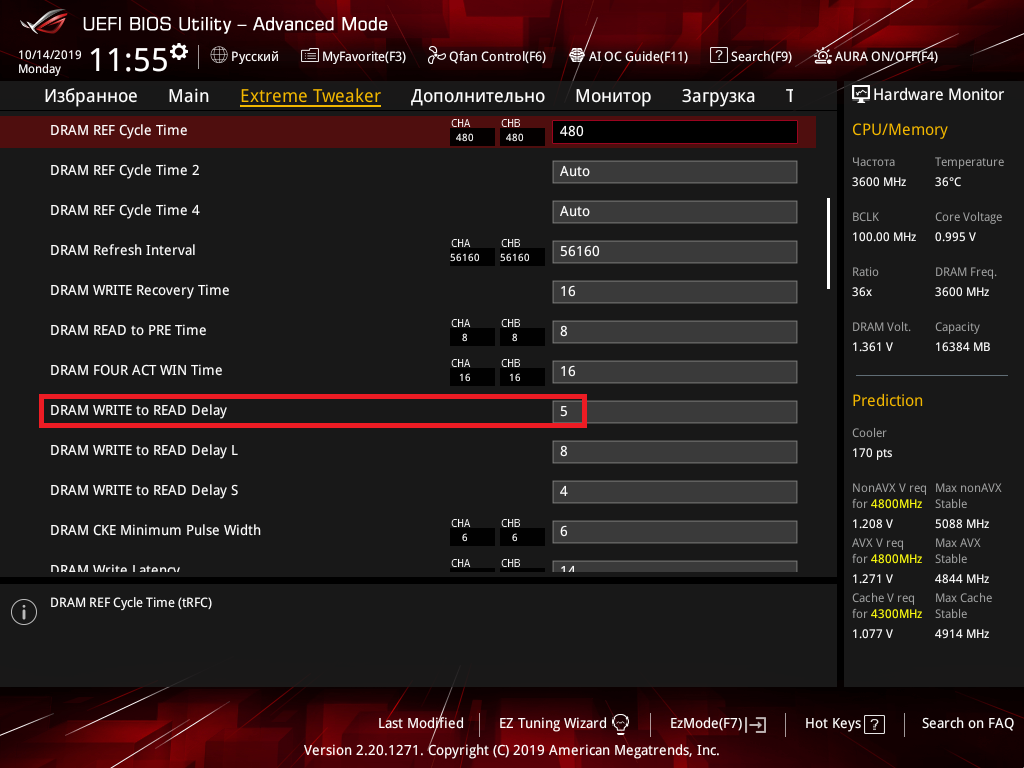Click the 170 pts Cooler score
This screenshot has width=1024, height=768.
[872, 453]
